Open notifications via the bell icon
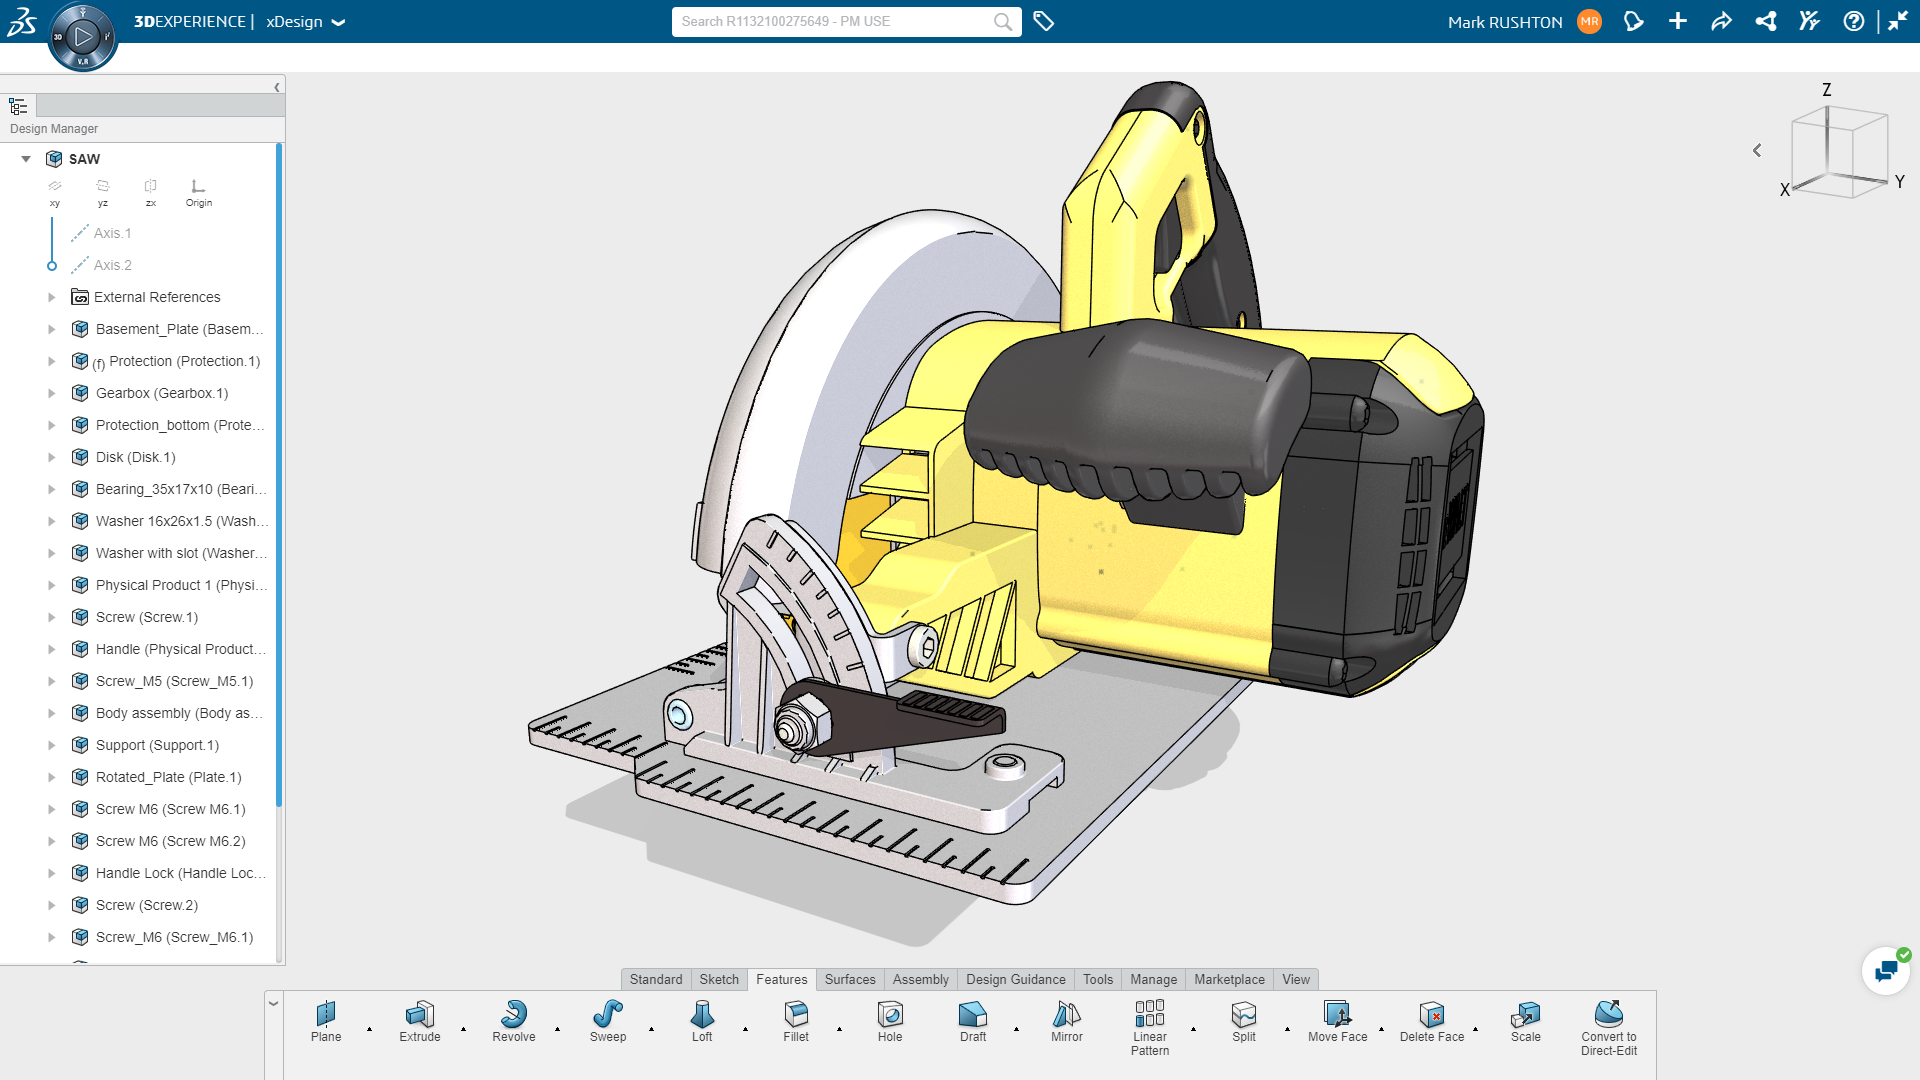The height and width of the screenshot is (1080, 1920). [x=1634, y=21]
